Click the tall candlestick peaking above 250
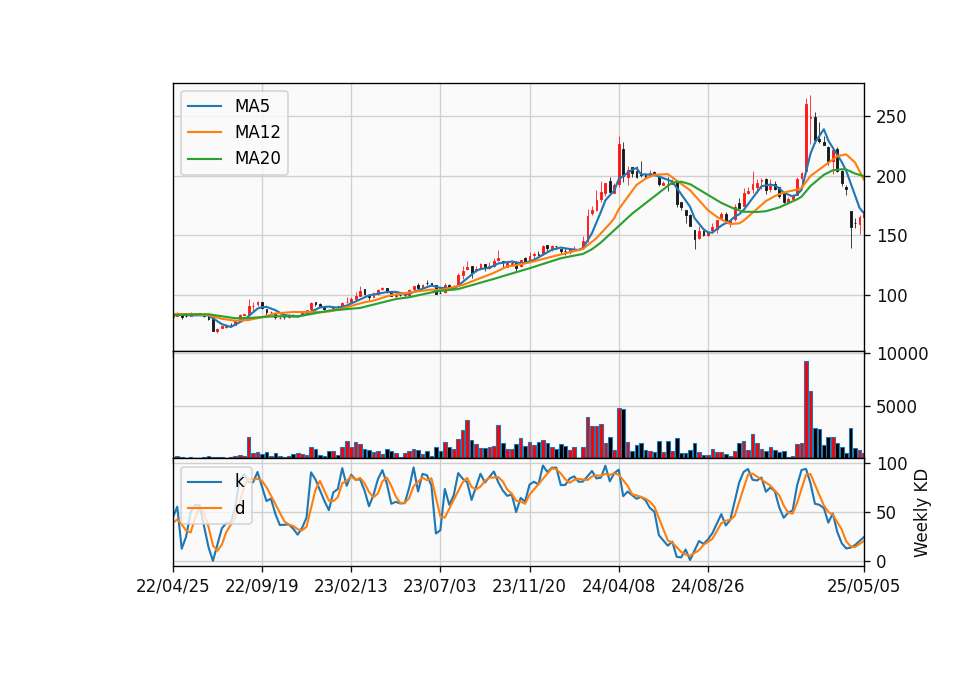960x690 pixels. pyautogui.click(x=806, y=137)
